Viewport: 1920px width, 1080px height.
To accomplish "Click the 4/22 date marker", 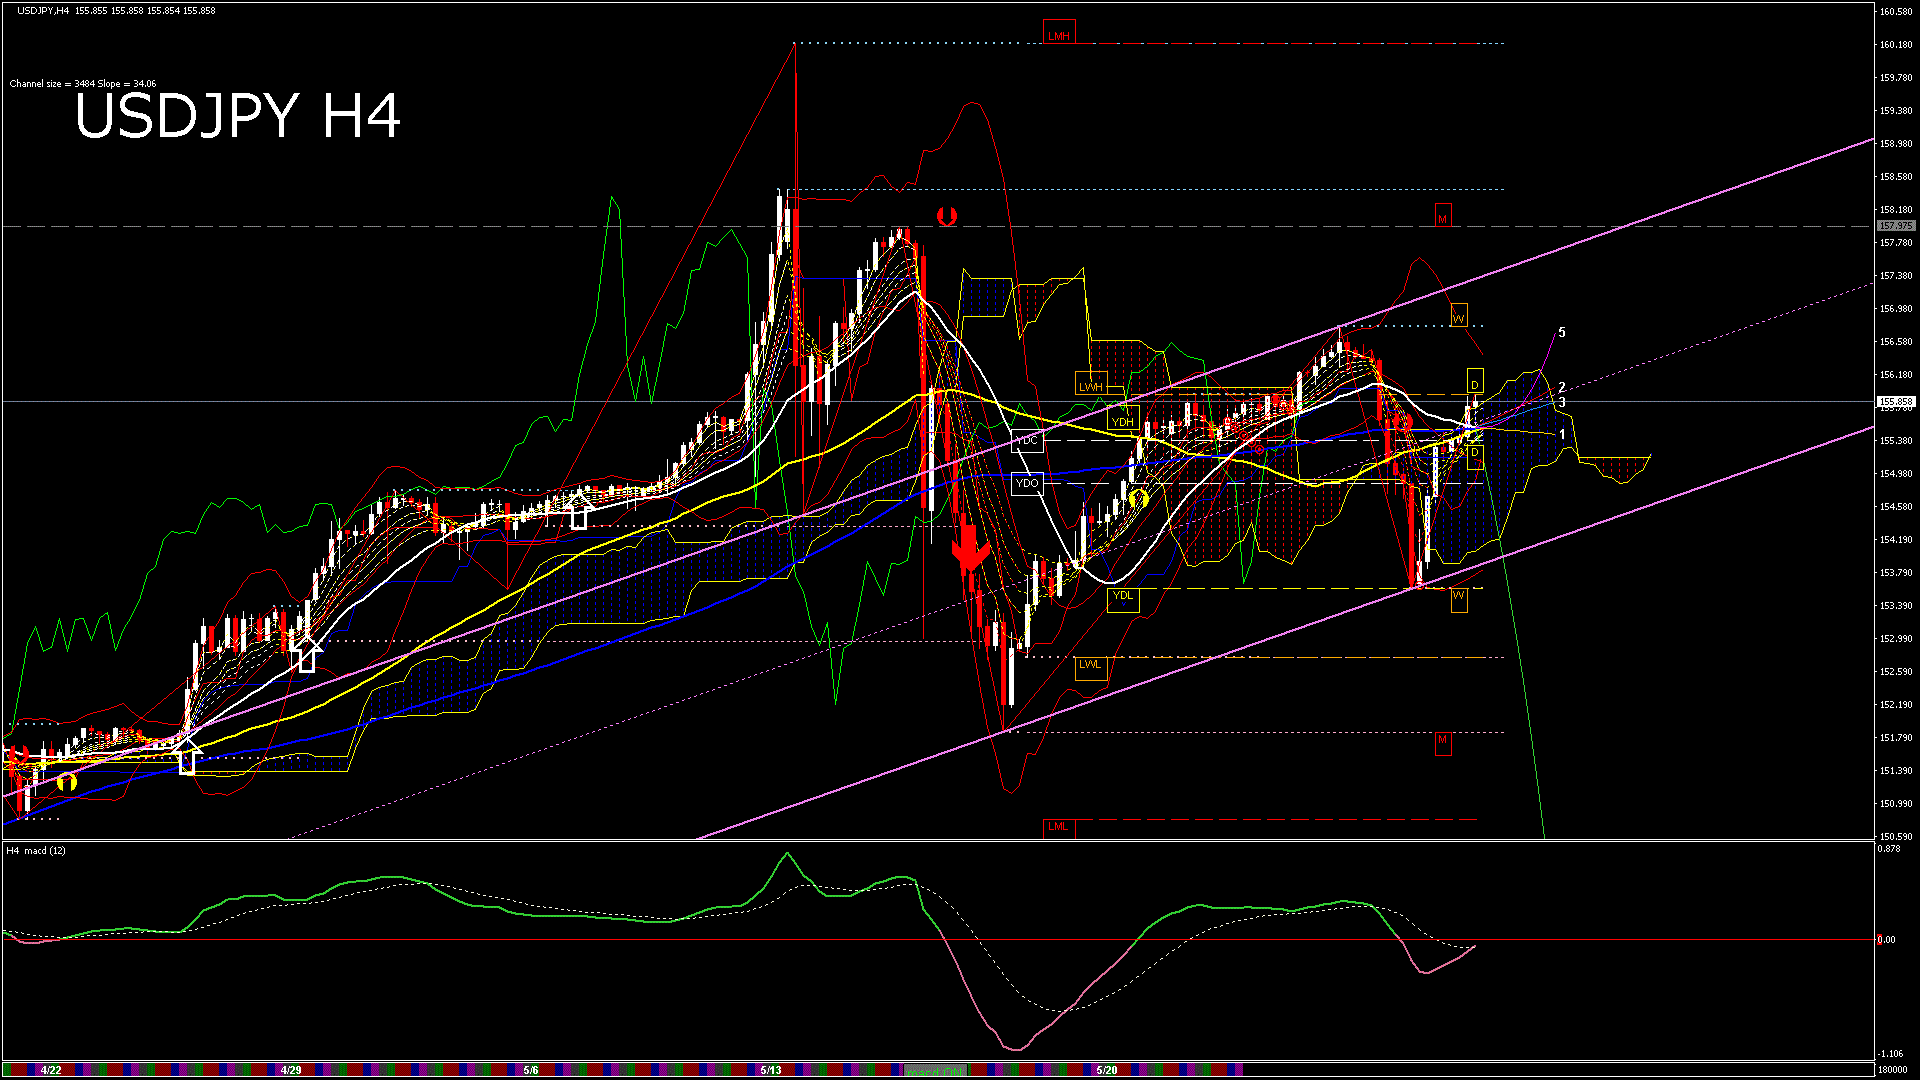I will pos(51,1070).
